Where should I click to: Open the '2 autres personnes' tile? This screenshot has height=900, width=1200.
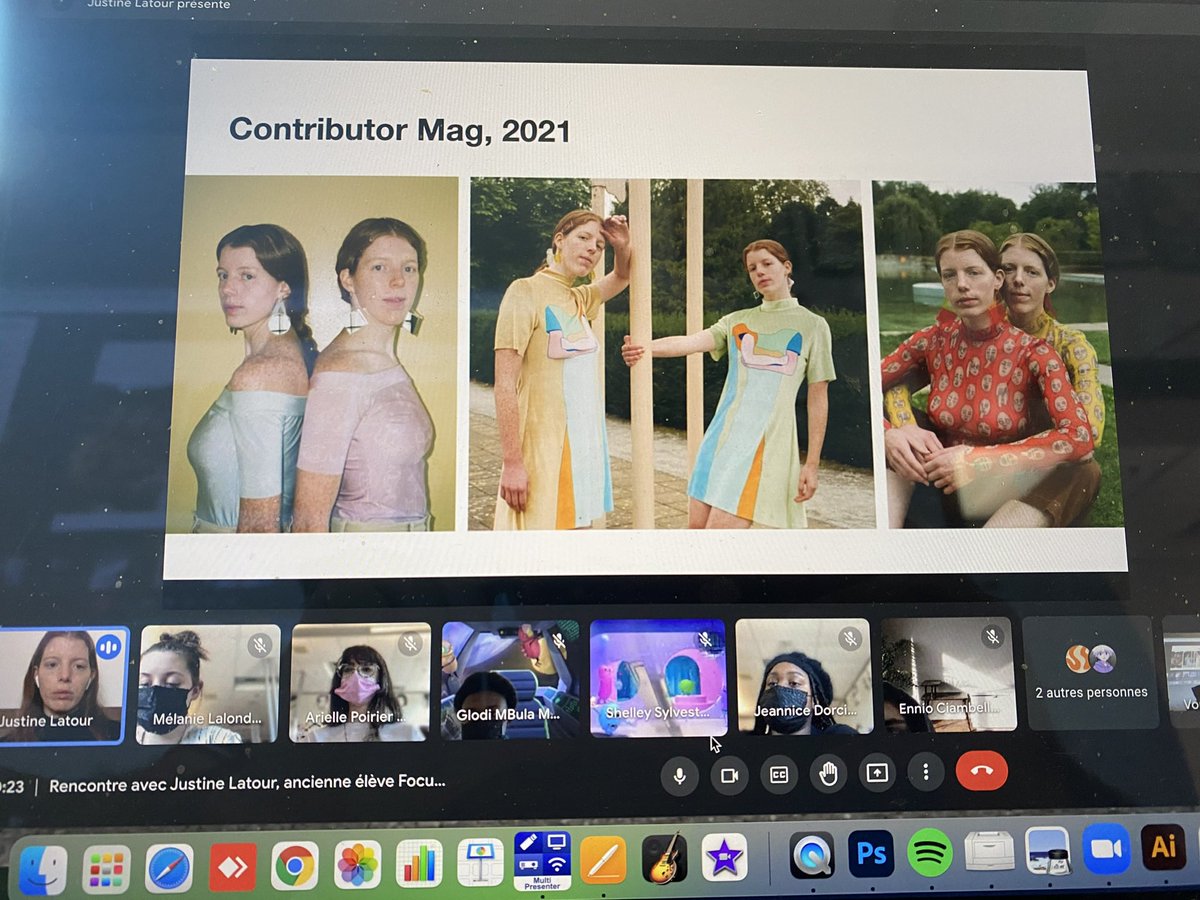click(1091, 672)
